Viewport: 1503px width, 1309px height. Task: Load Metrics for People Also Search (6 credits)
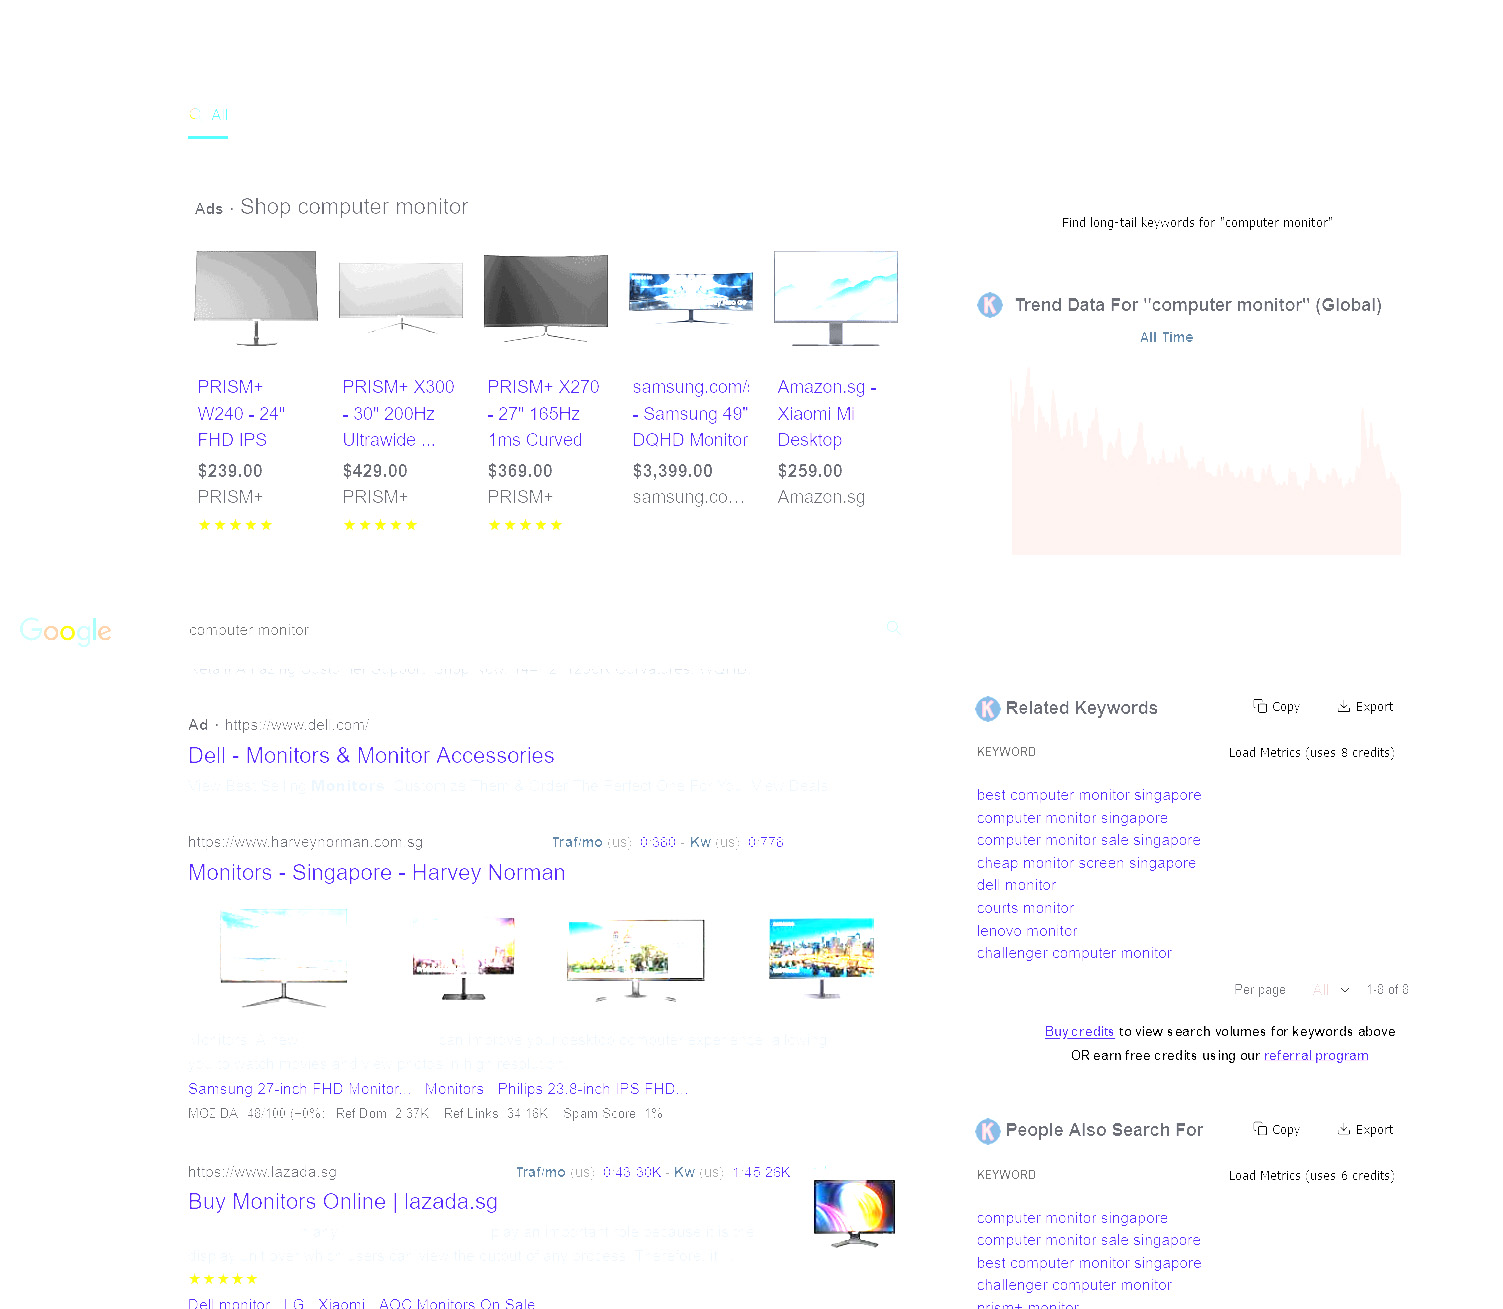[x=1311, y=1176]
